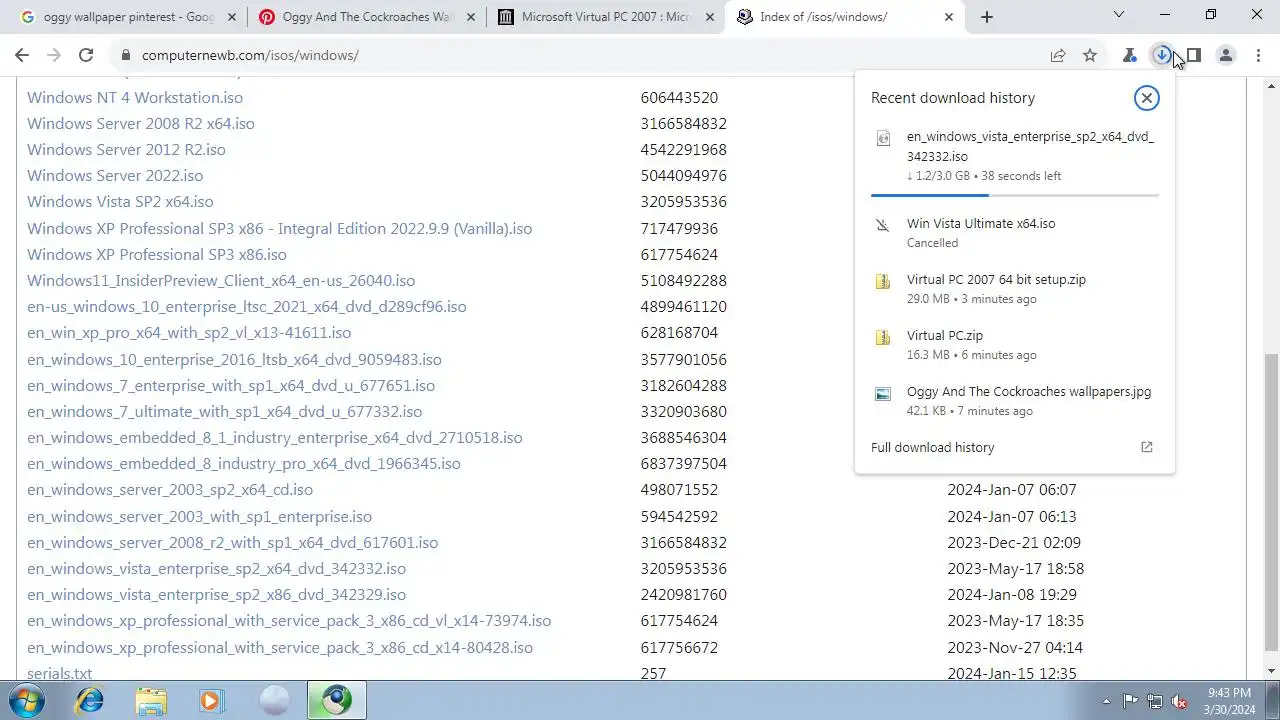Screen dimensions: 1280x720
Task: Switch to Microsoft Virtual PC 2007 tab
Action: pyautogui.click(x=605, y=17)
